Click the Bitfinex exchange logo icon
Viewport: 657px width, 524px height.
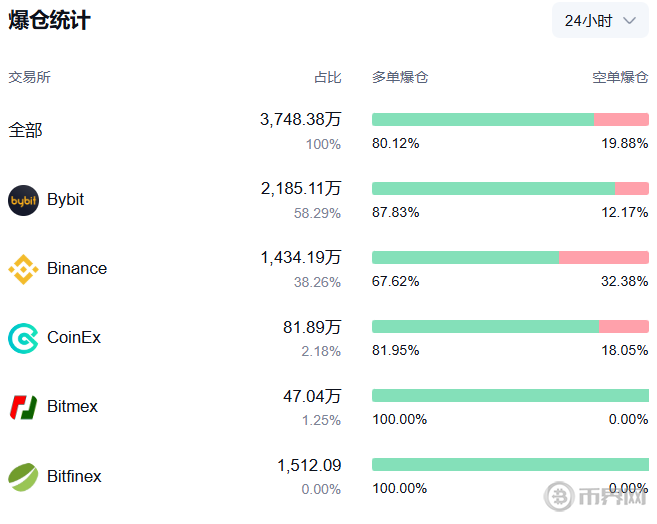tap(23, 476)
